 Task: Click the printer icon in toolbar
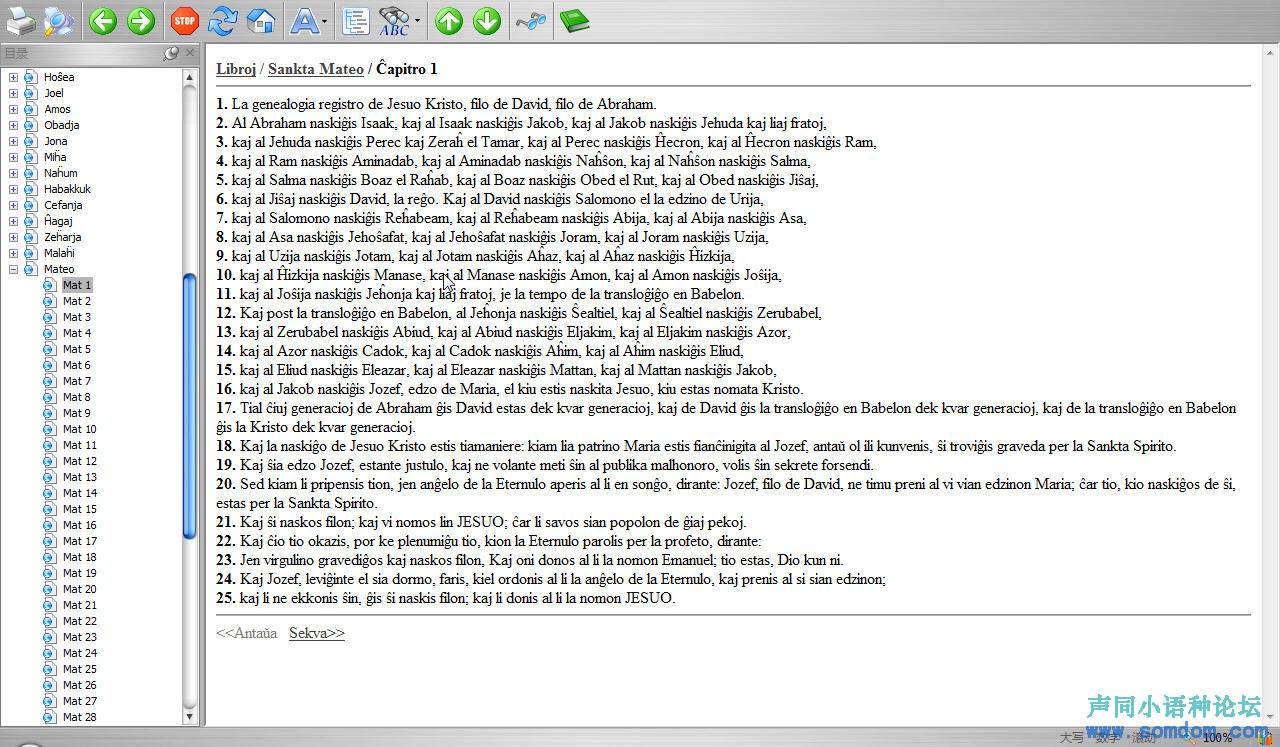point(21,20)
